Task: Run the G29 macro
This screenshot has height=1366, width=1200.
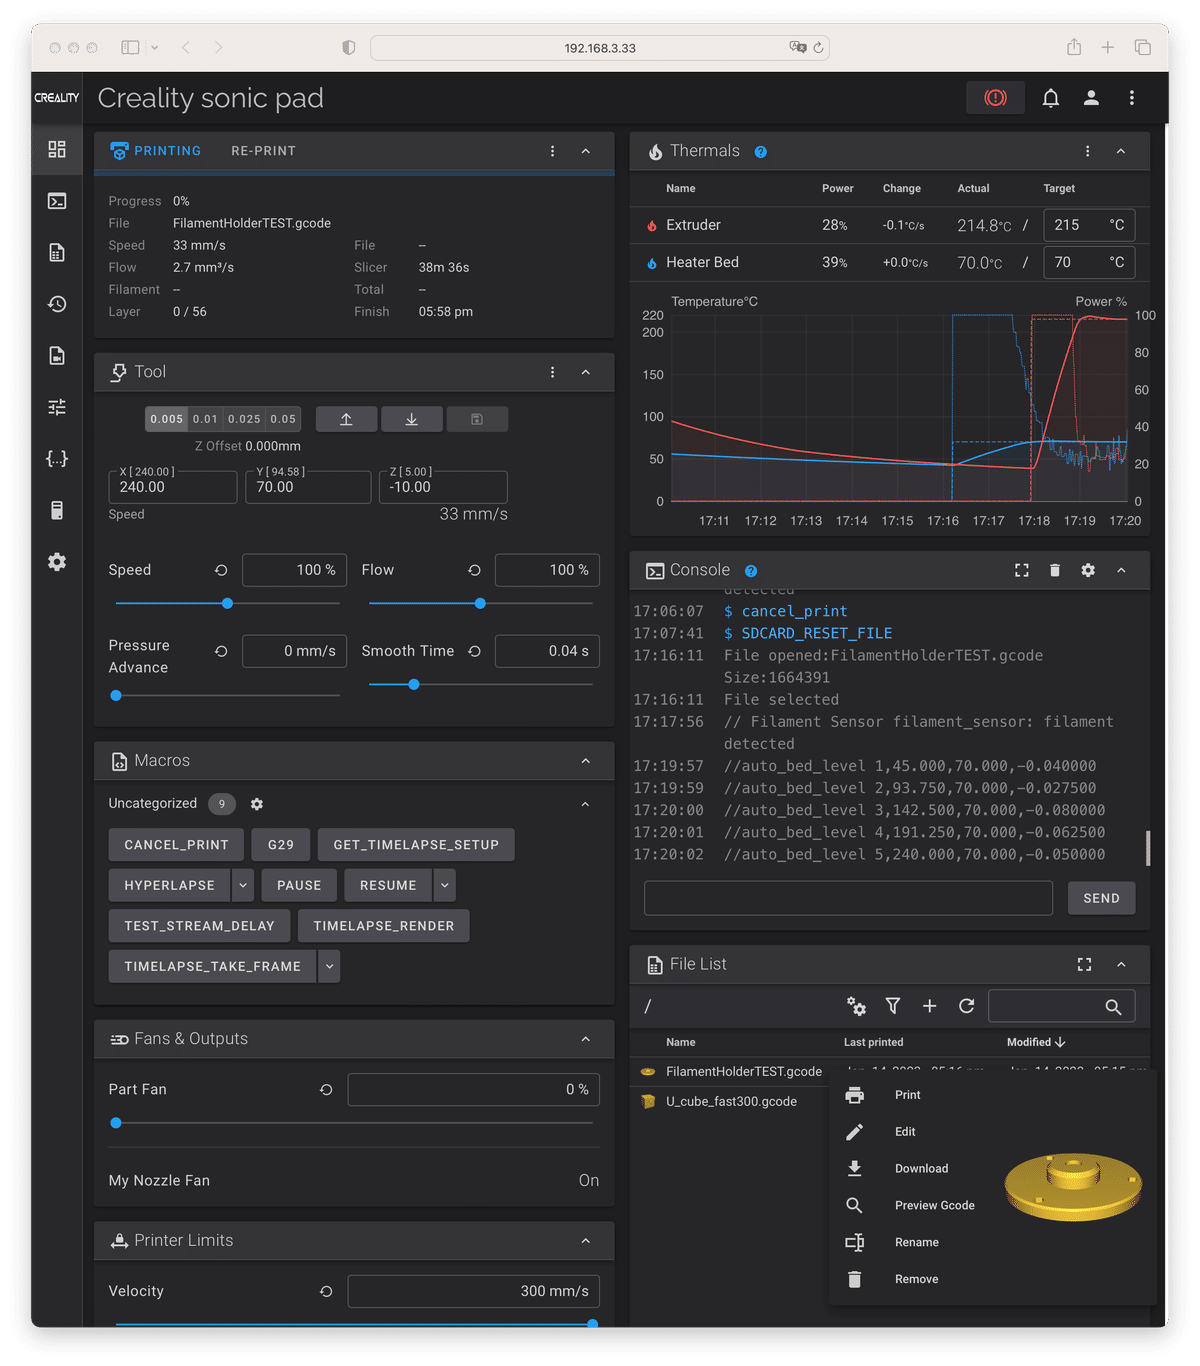Action: pos(281,845)
